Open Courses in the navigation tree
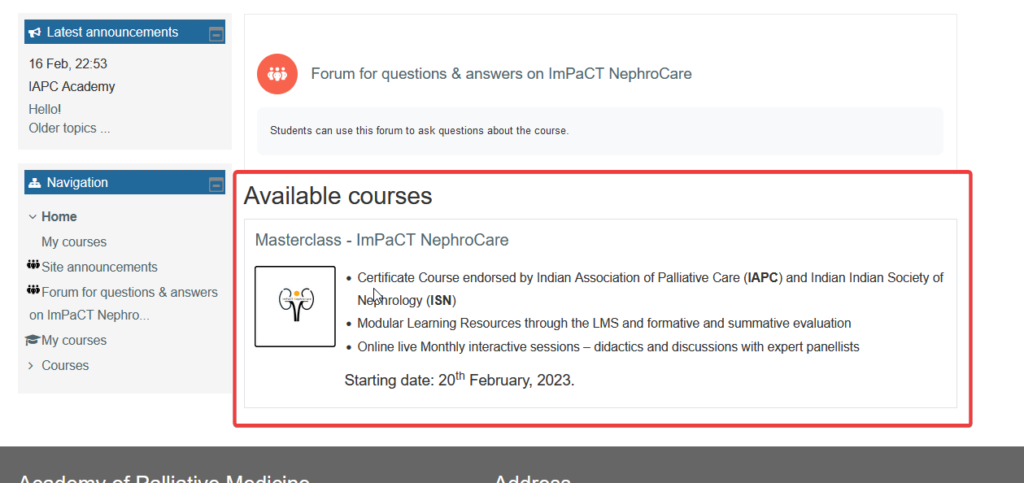The height and width of the screenshot is (483, 1024). [65, 366]
